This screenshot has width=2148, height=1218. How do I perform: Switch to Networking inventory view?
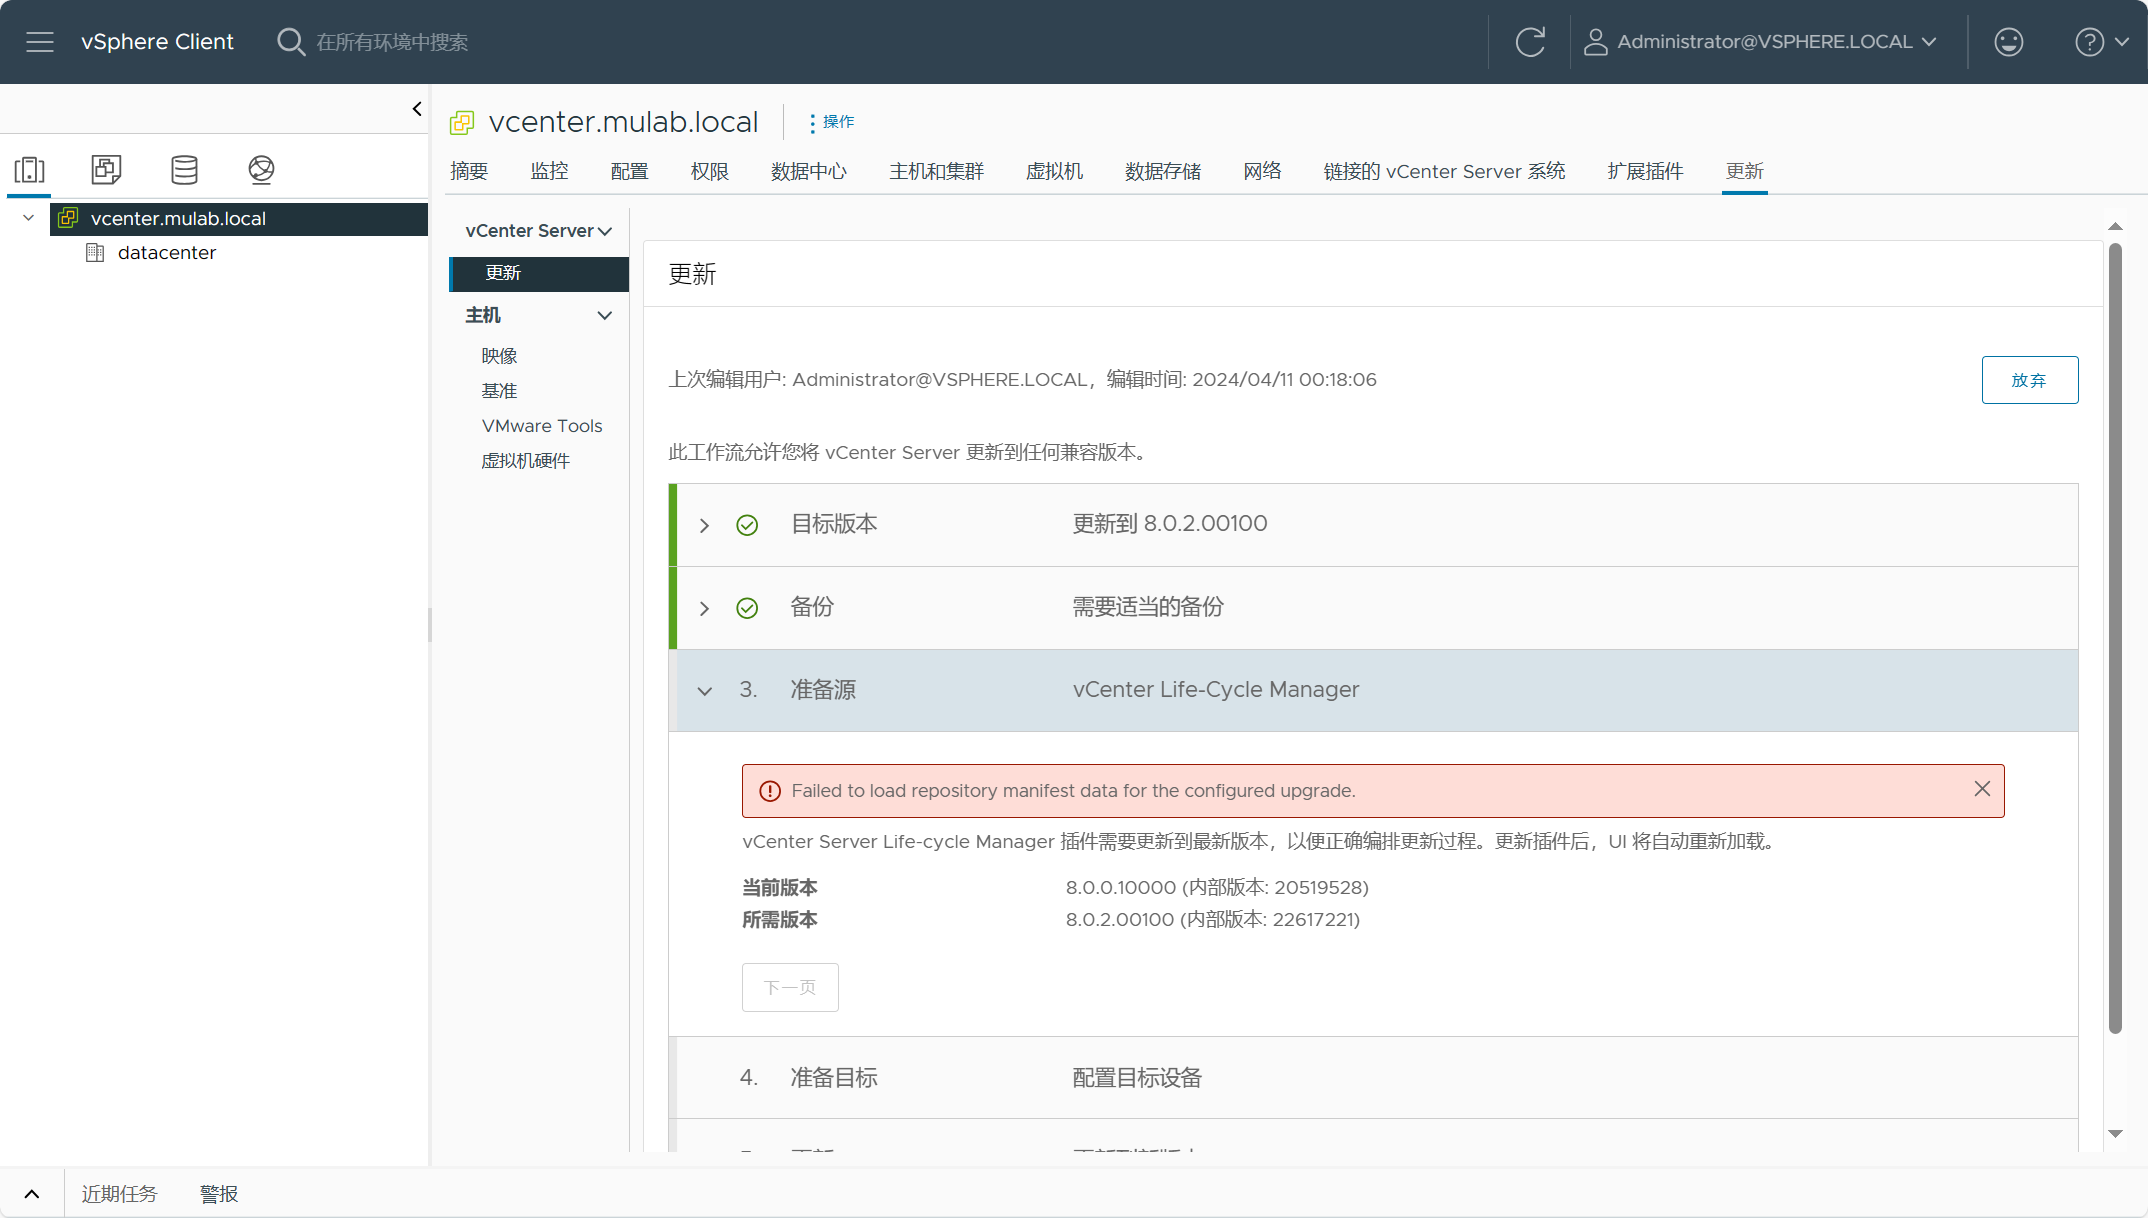[261, 170]
